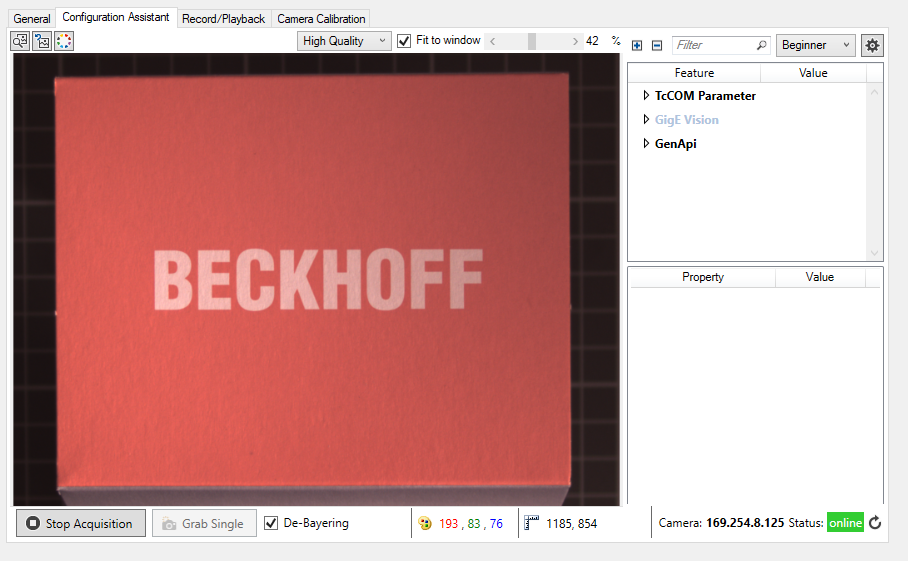Click the camera image preview of BECKHOFF box
The image size is (908, 561).
pyautogui.click(x=316, y=280)
